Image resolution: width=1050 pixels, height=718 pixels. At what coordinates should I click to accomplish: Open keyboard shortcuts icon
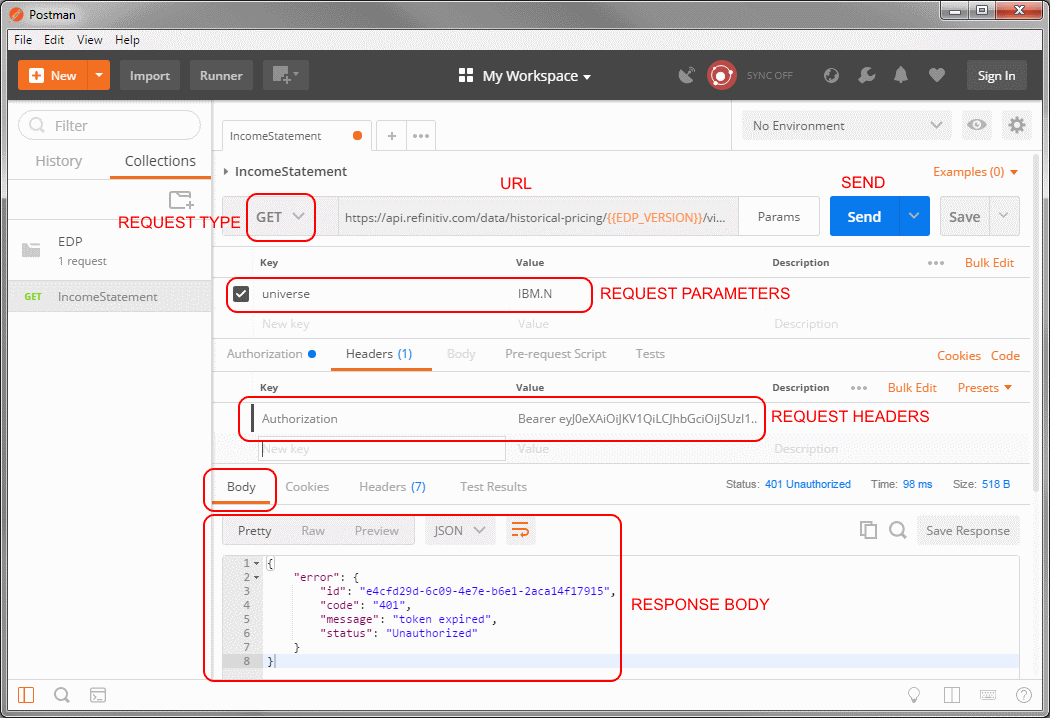(x=988, y=695)
